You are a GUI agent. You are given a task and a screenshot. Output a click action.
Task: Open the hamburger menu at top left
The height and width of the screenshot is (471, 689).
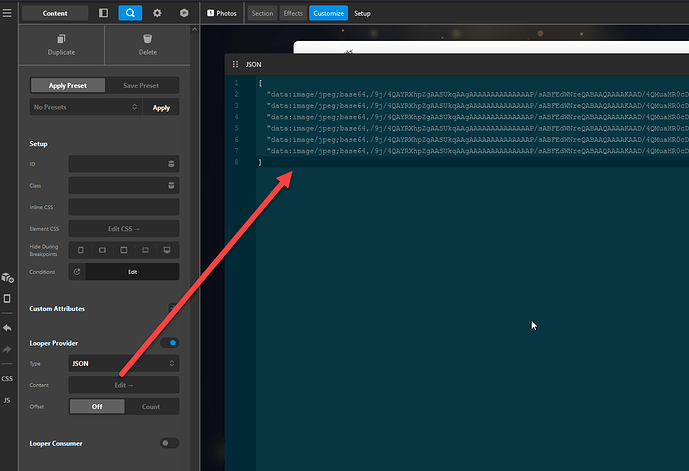[x=7, y=13]
